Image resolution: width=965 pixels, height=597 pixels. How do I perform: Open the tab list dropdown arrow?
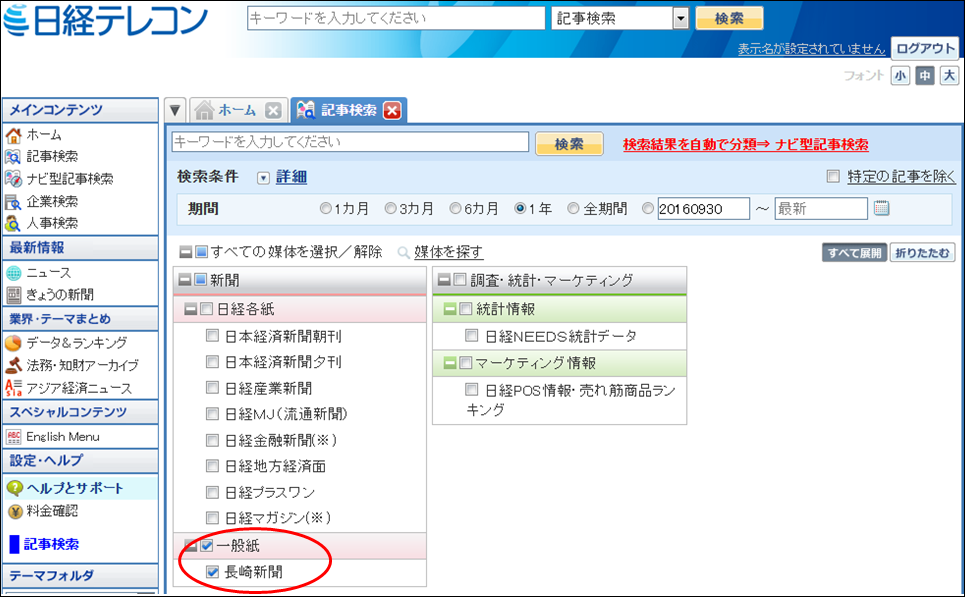175,111
